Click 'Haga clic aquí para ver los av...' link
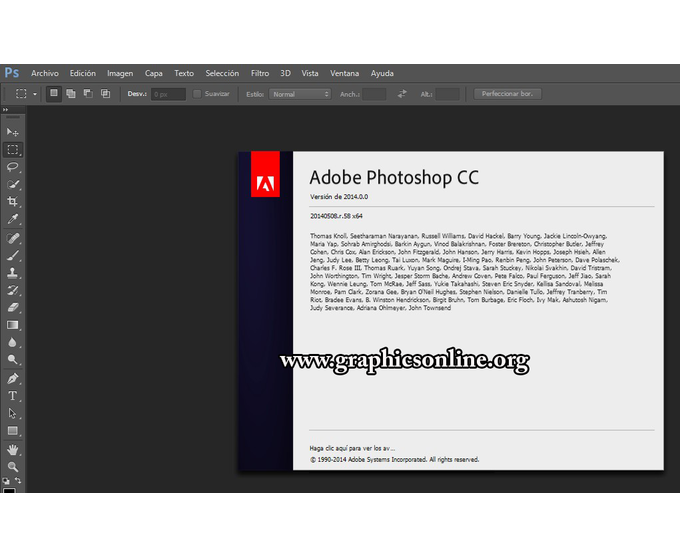Viewport: 680px width, 556px height. pos(352,448)
